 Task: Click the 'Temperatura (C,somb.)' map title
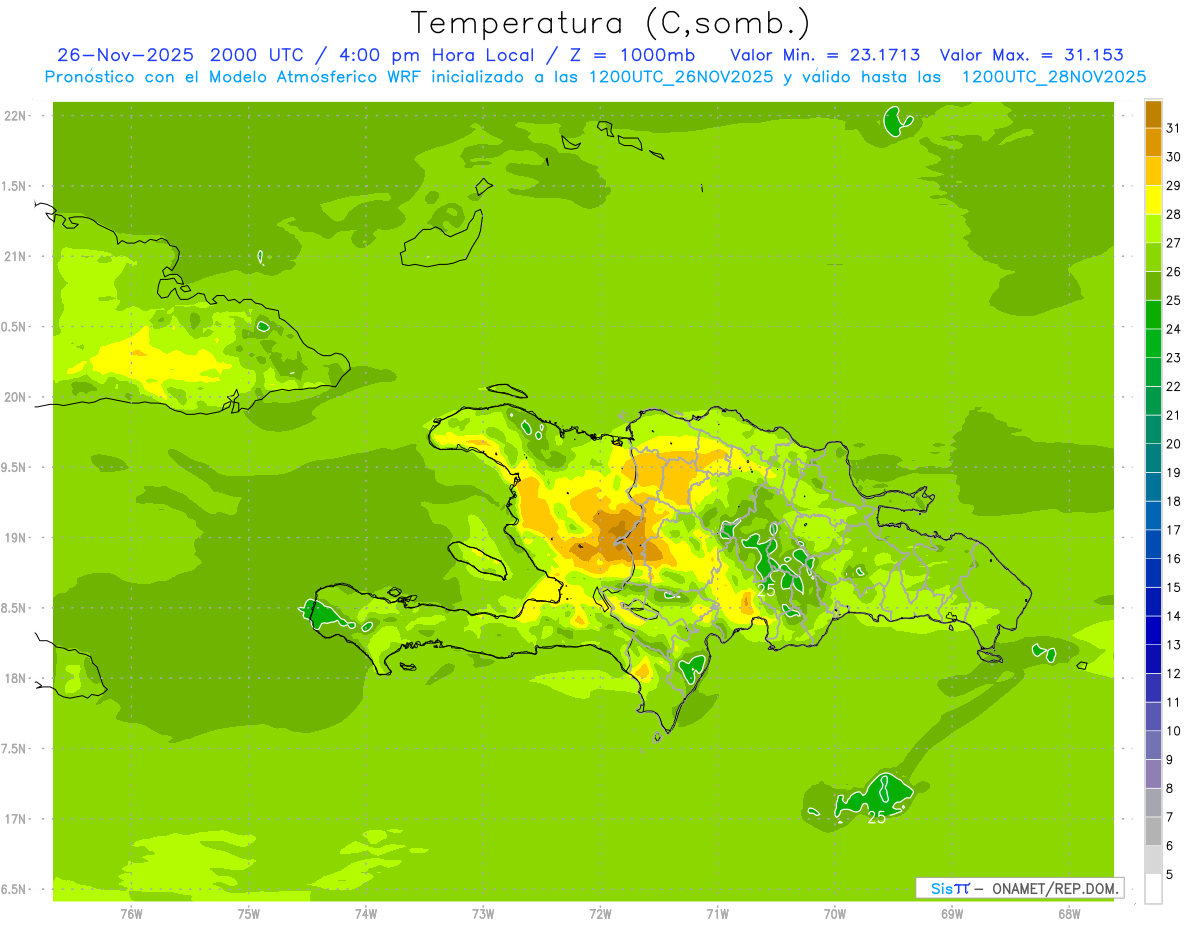tap(611, 23)
